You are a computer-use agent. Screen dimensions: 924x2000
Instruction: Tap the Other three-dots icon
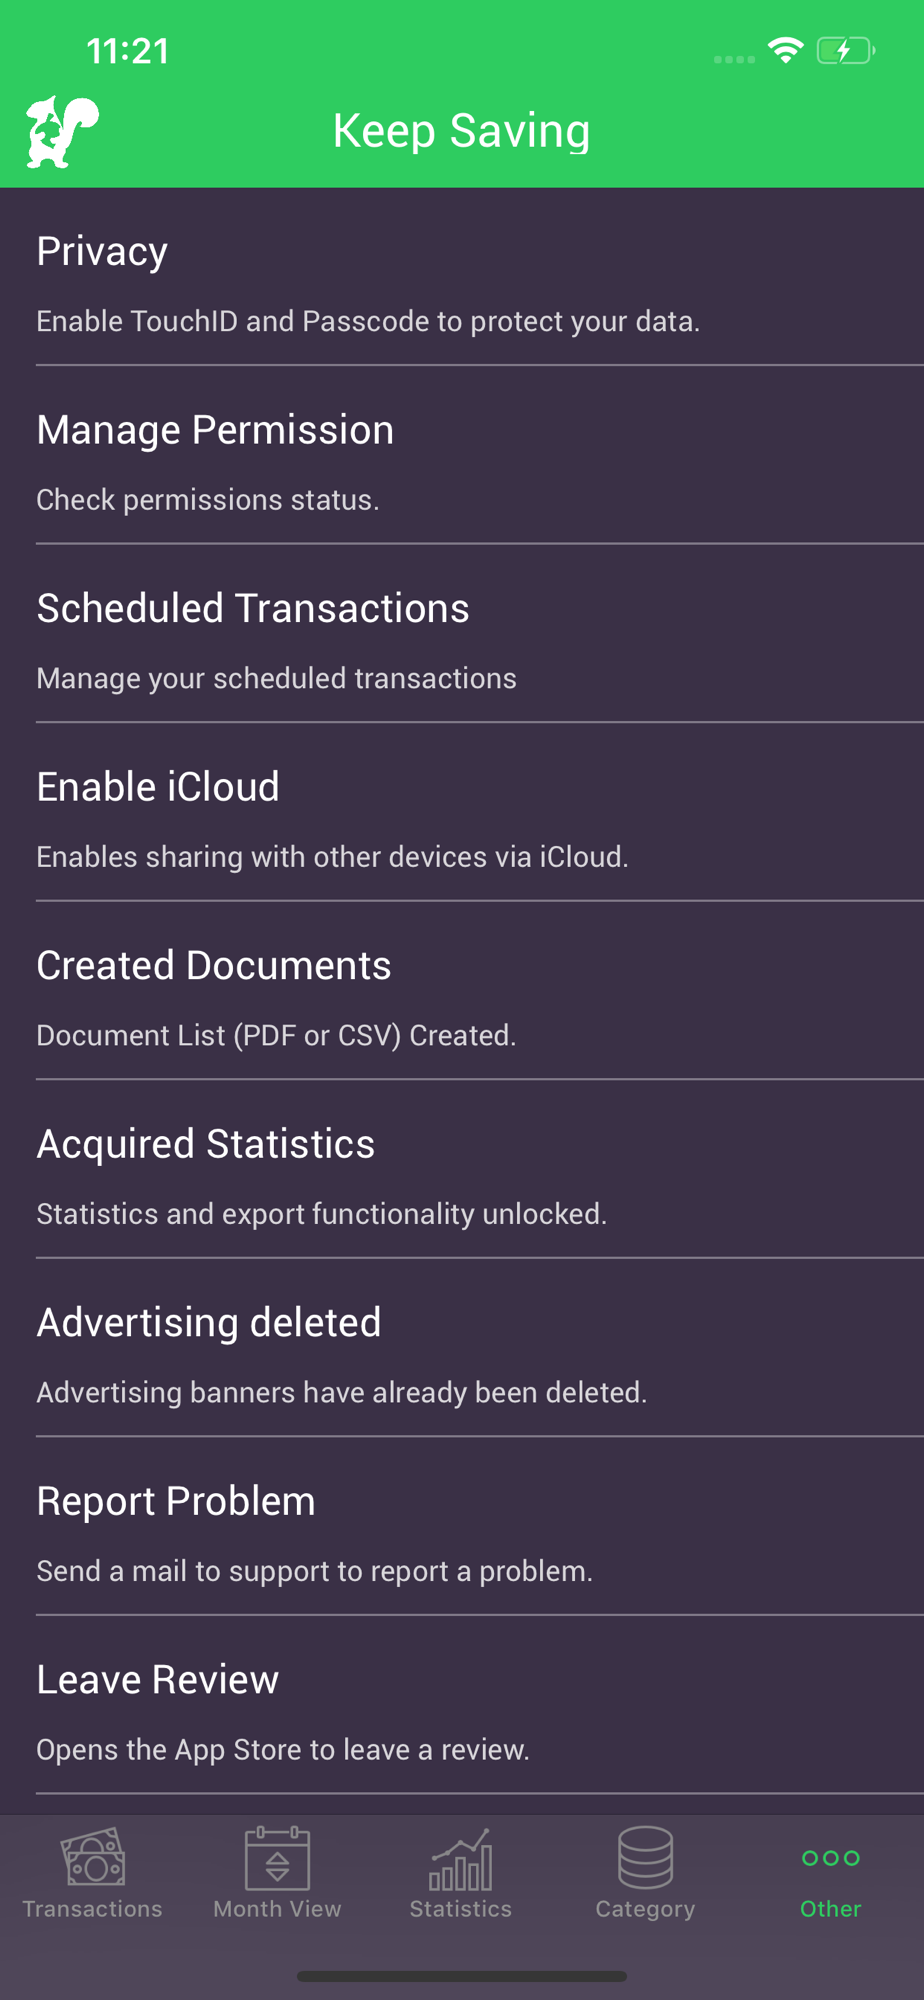coord(830,1858)
